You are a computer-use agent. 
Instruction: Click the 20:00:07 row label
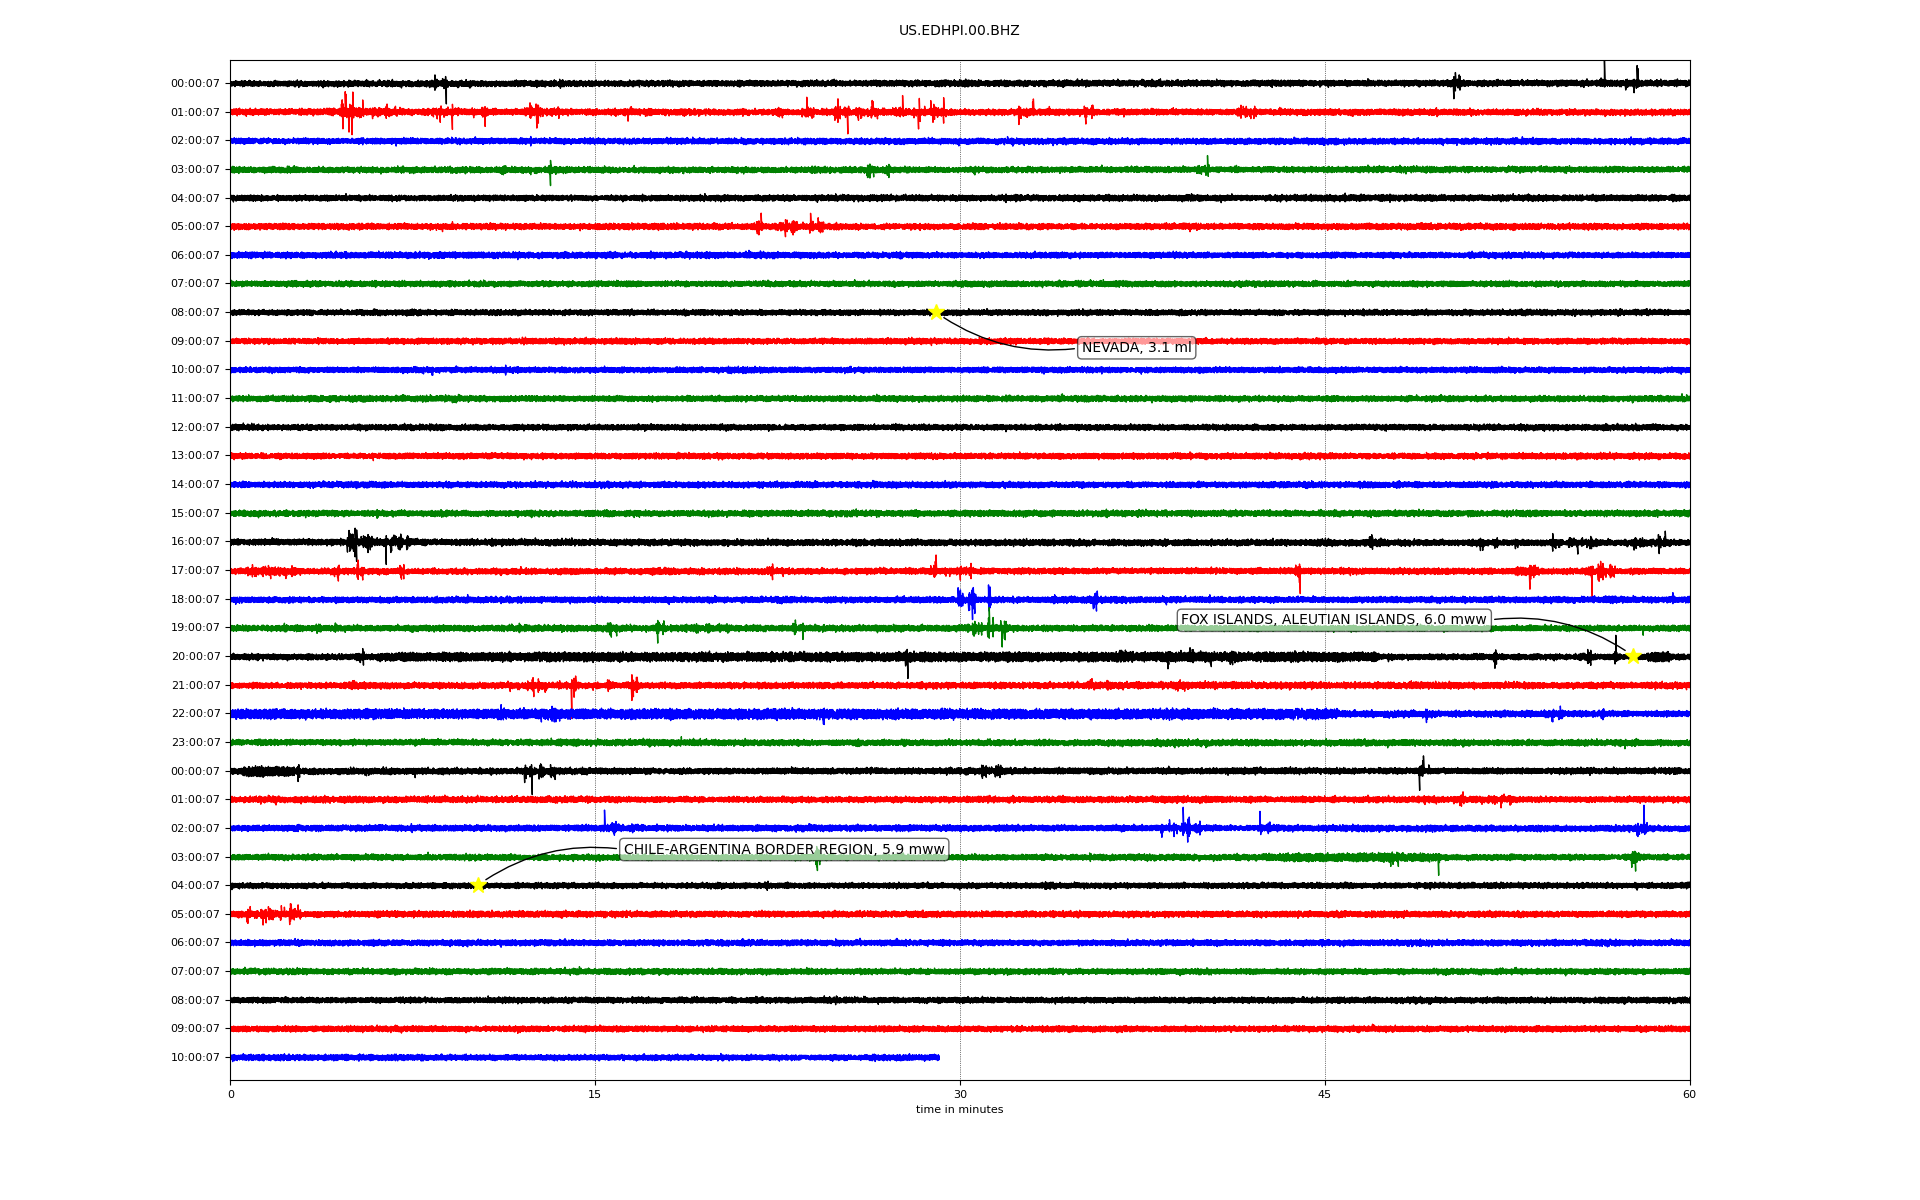click(195, 657)
